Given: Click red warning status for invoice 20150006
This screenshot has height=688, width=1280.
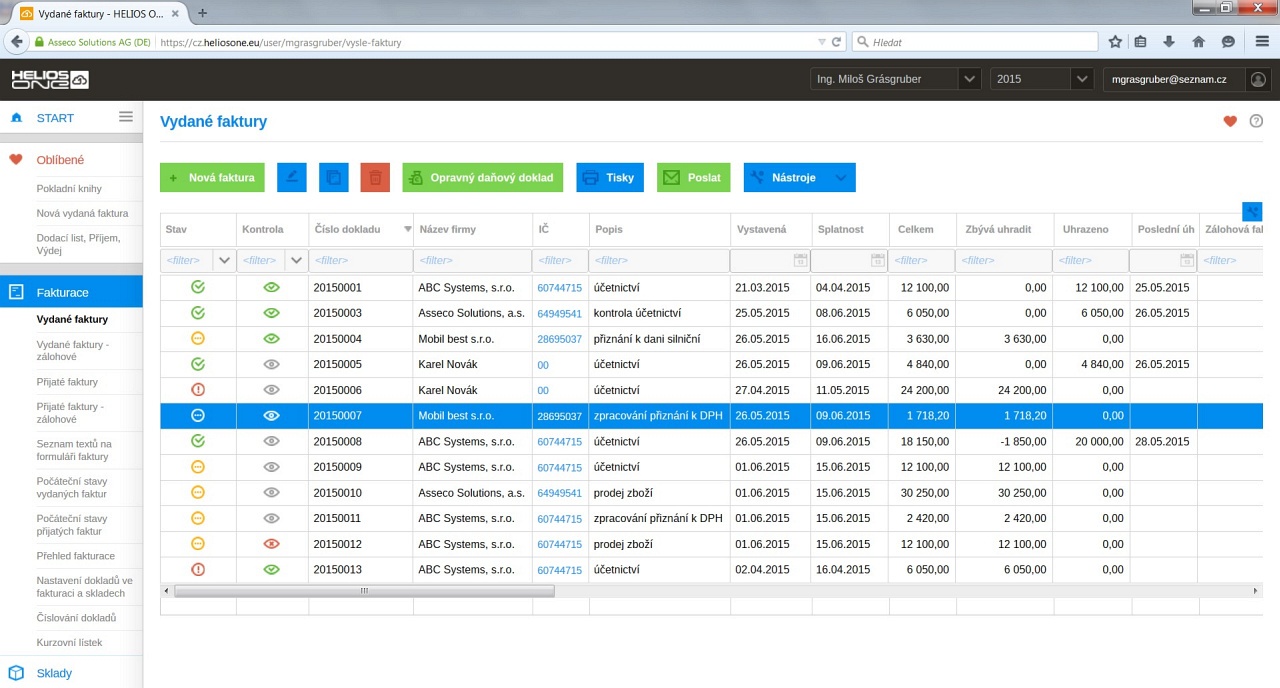Looking at the screenshot, I should tap(198, 390).
